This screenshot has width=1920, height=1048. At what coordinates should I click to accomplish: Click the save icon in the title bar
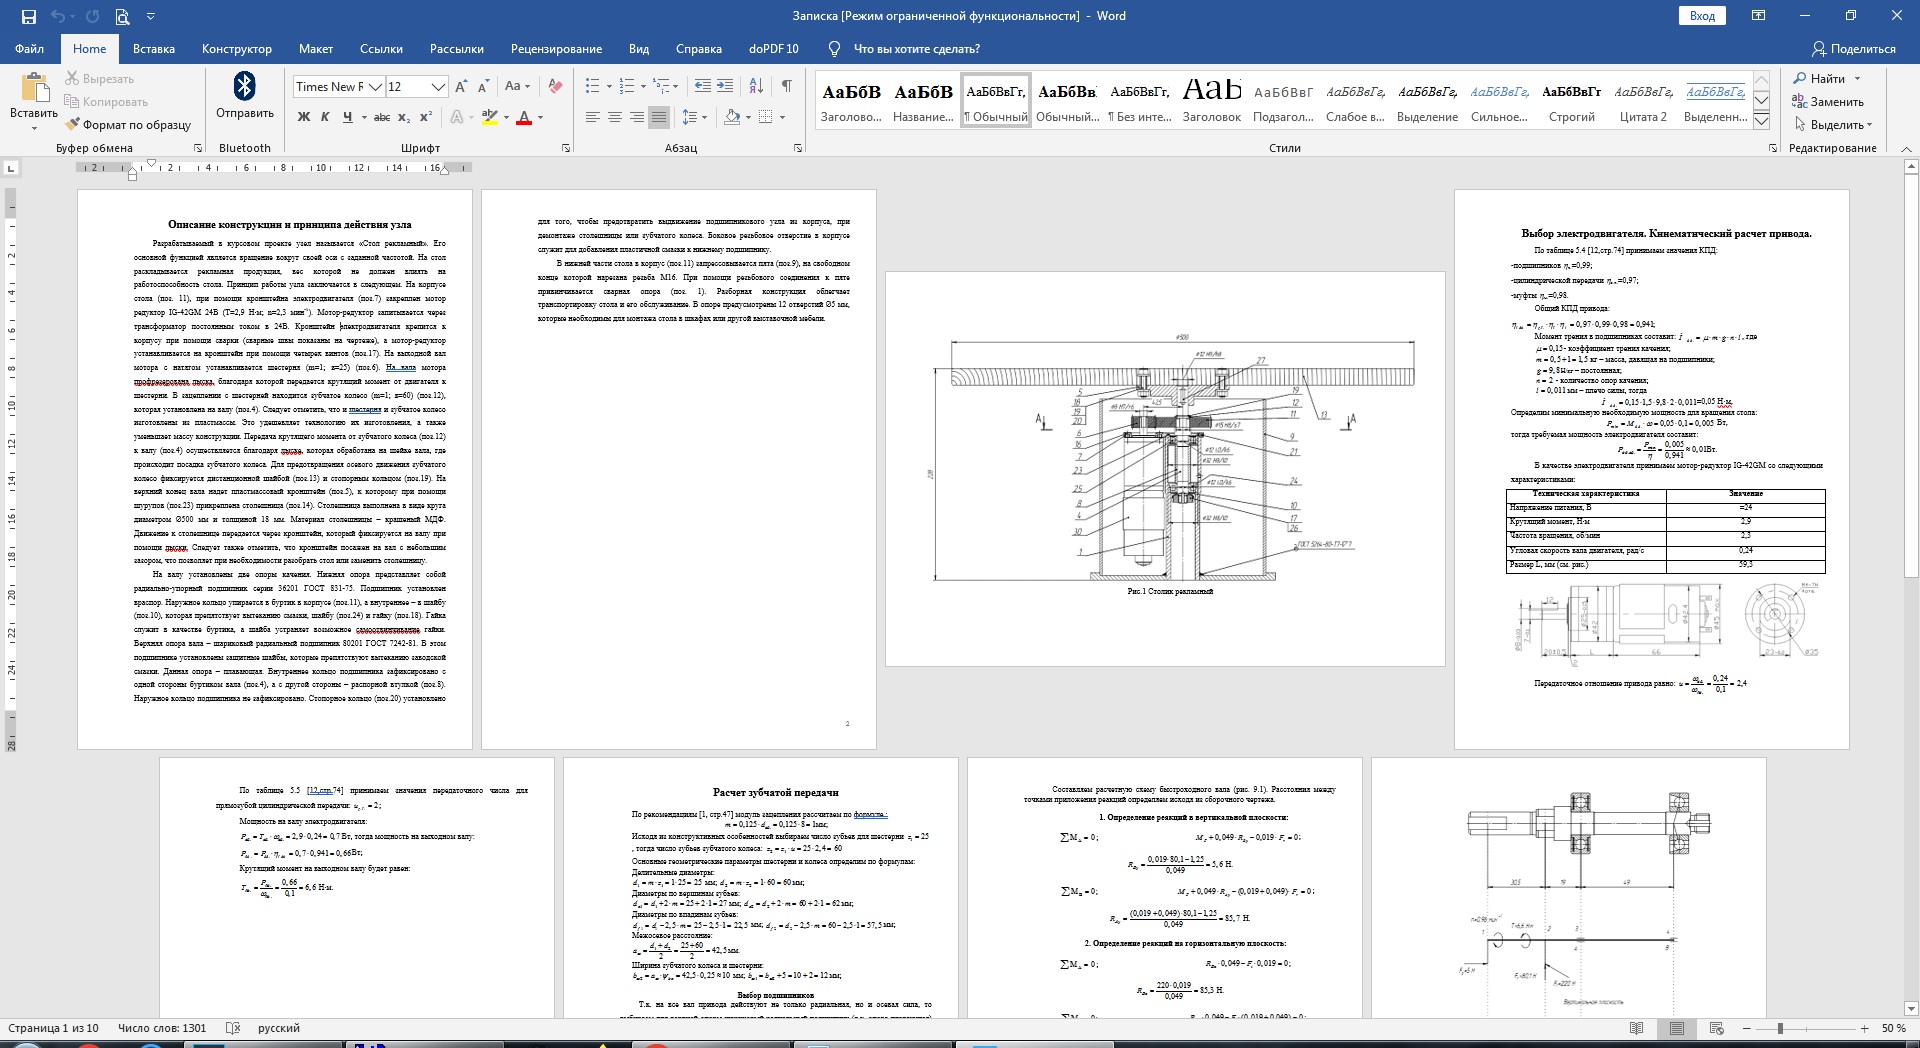pos(28,16)
